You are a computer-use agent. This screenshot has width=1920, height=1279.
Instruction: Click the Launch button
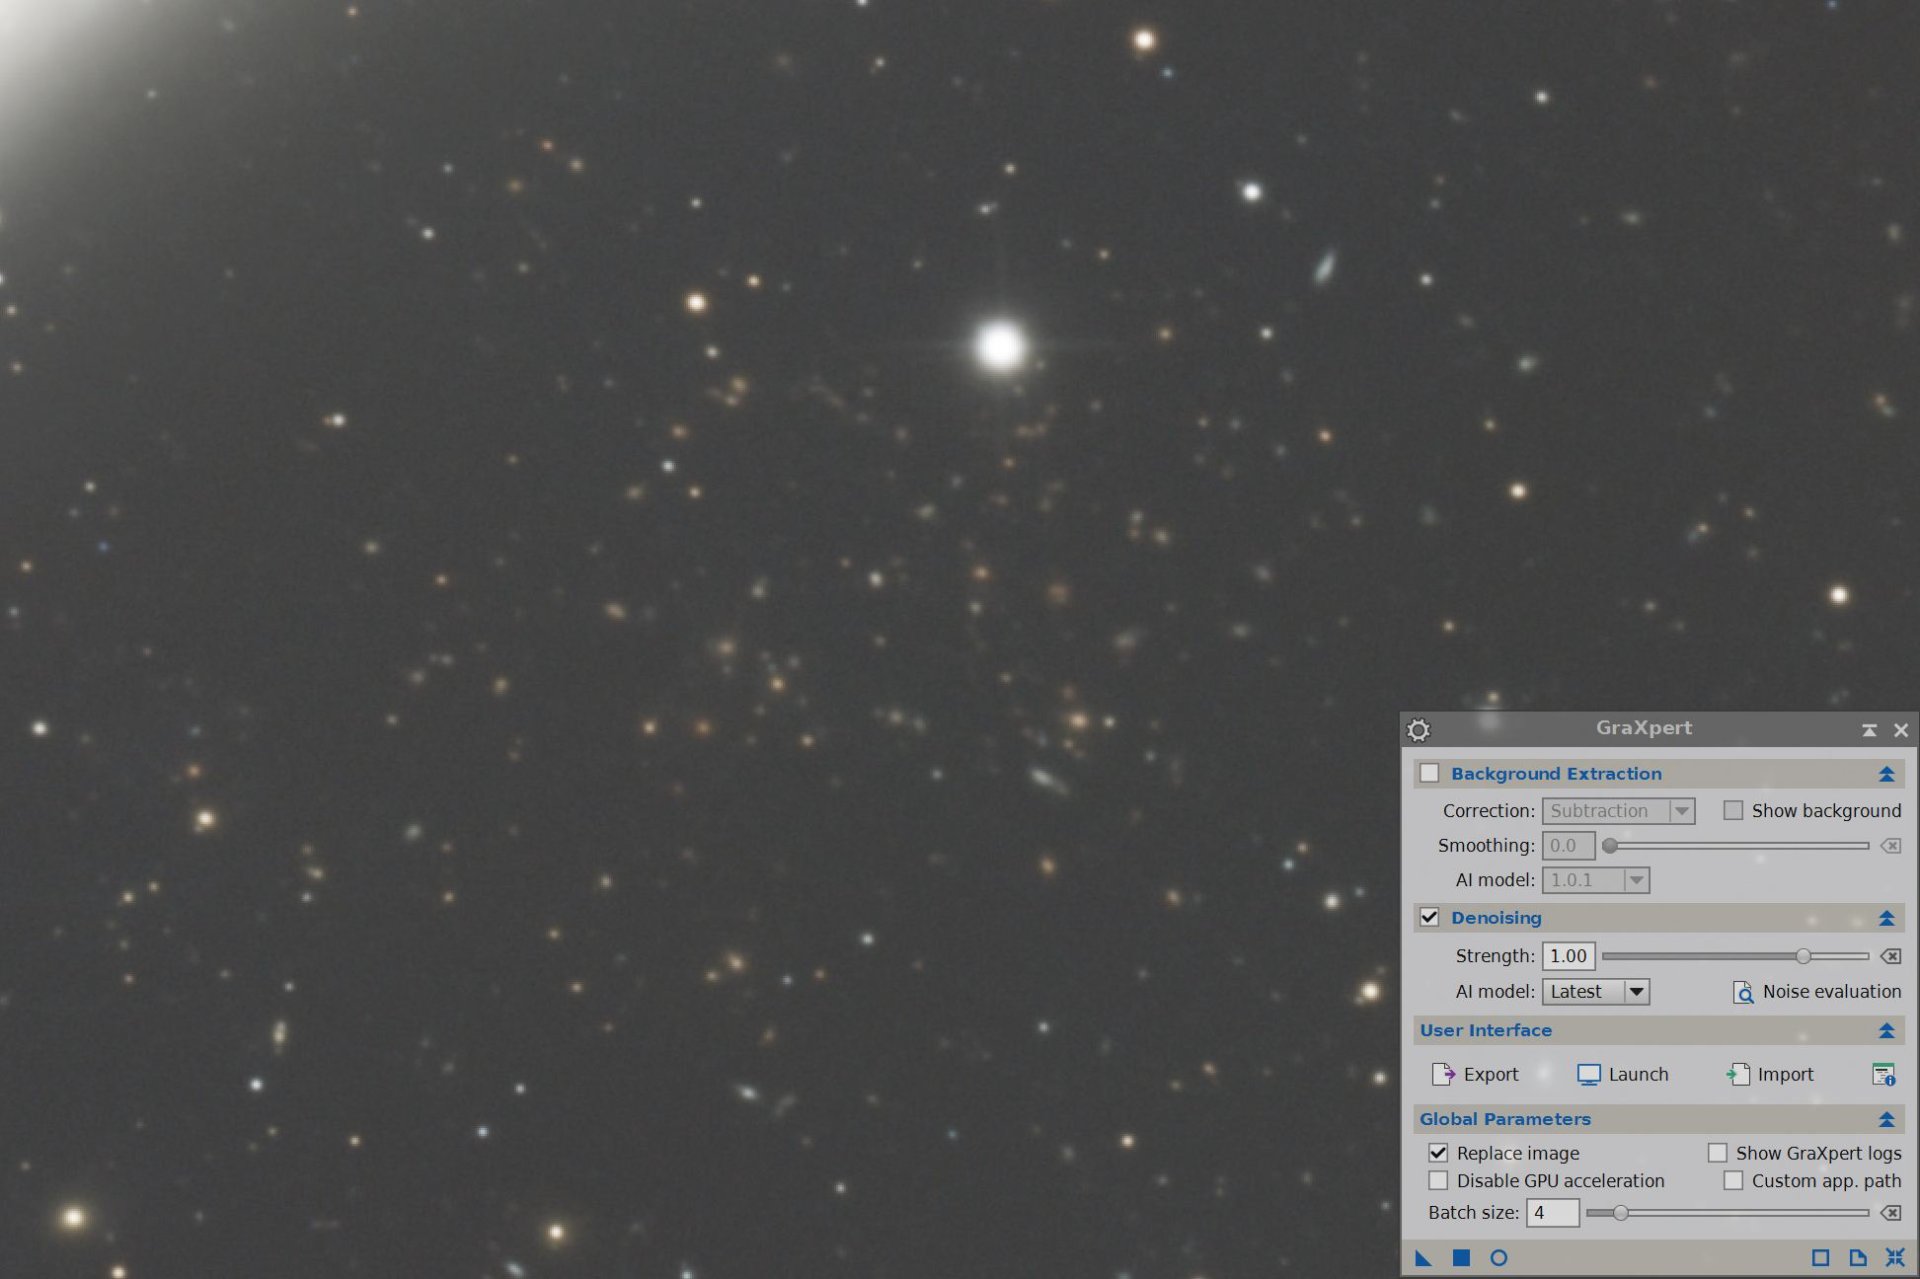(x=1622, y=1074)
